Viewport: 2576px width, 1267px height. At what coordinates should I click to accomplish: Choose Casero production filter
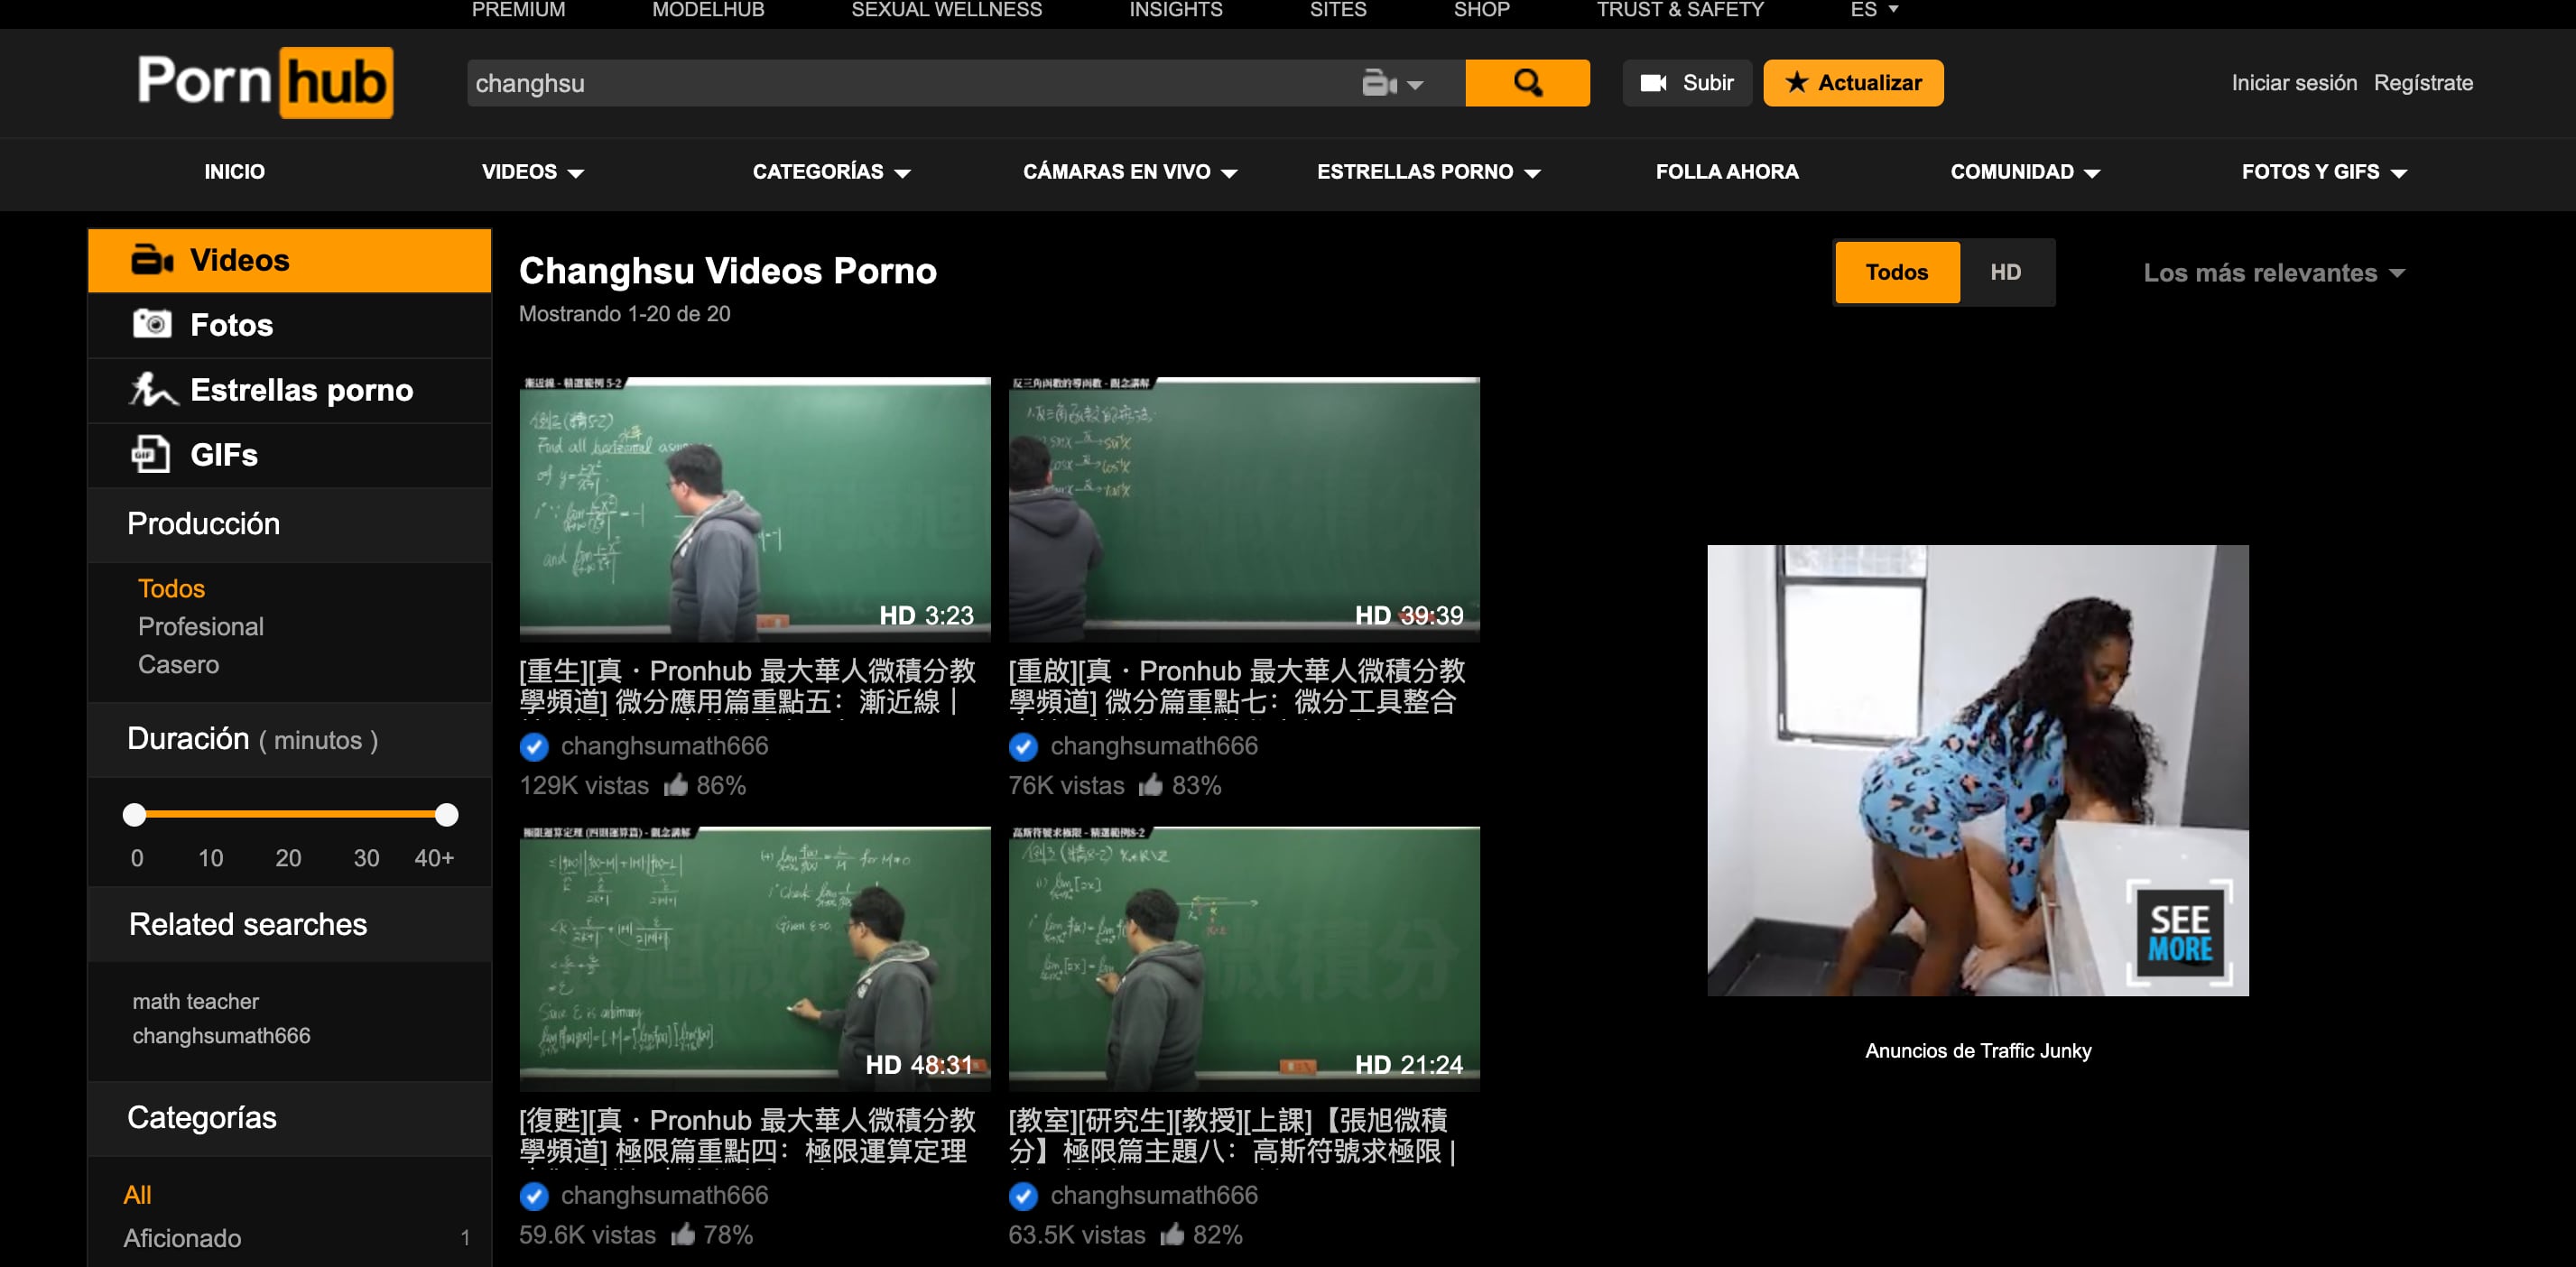click(x=178, y=664)
